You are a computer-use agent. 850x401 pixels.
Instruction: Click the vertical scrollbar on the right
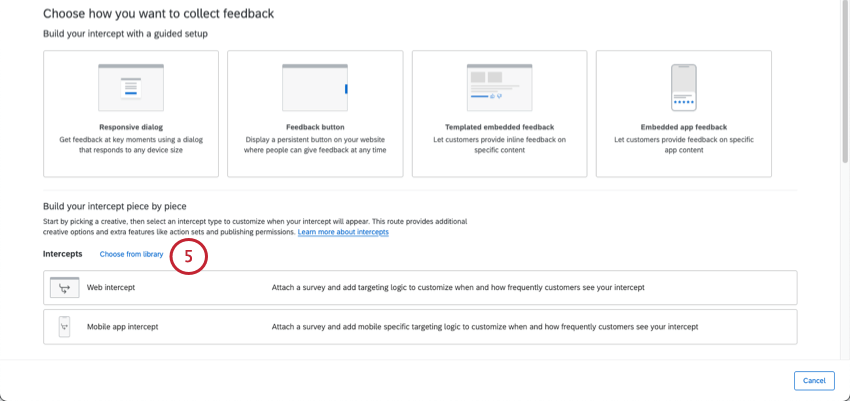(846, 81)
